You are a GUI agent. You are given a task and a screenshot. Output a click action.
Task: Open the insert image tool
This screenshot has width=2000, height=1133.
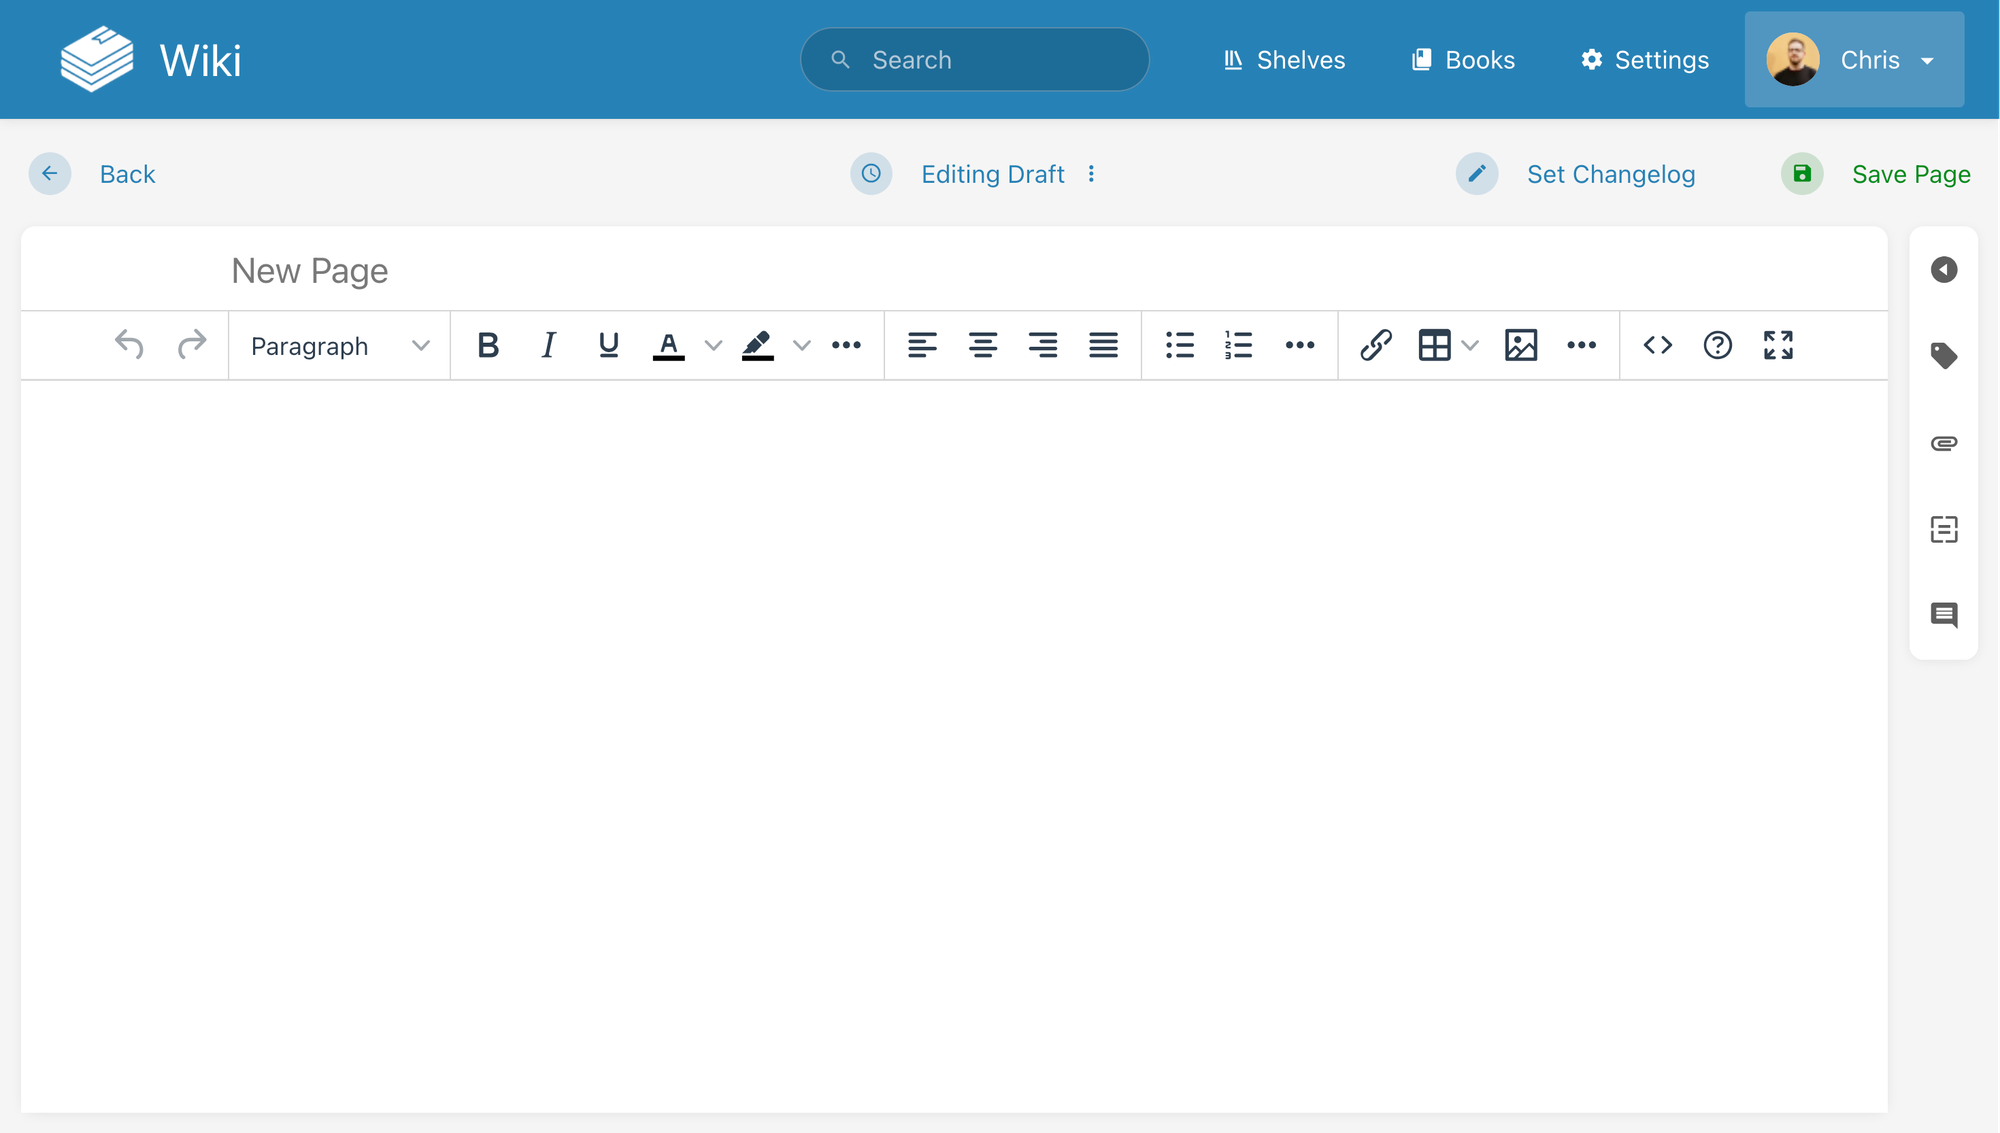(x=1520, y=345)
